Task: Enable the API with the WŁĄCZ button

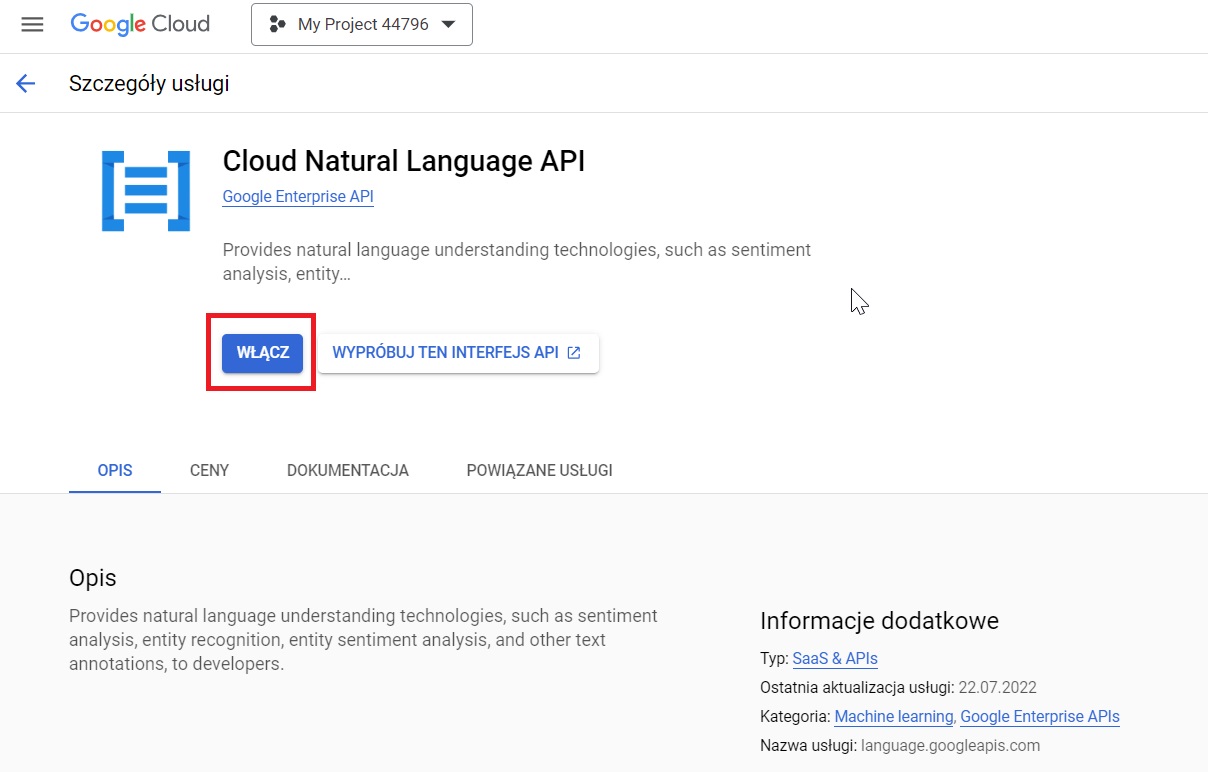Action: coord(261,352)
